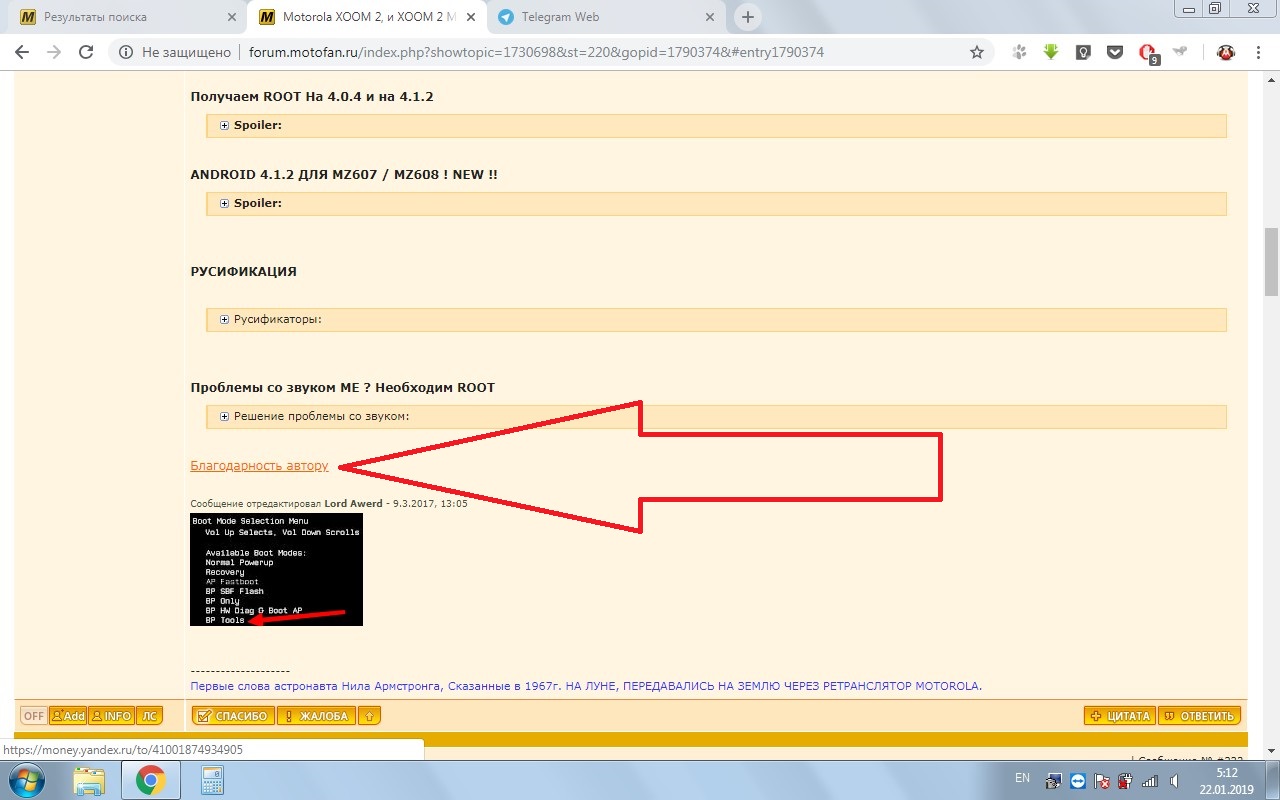Go forward in the browser

54,52
